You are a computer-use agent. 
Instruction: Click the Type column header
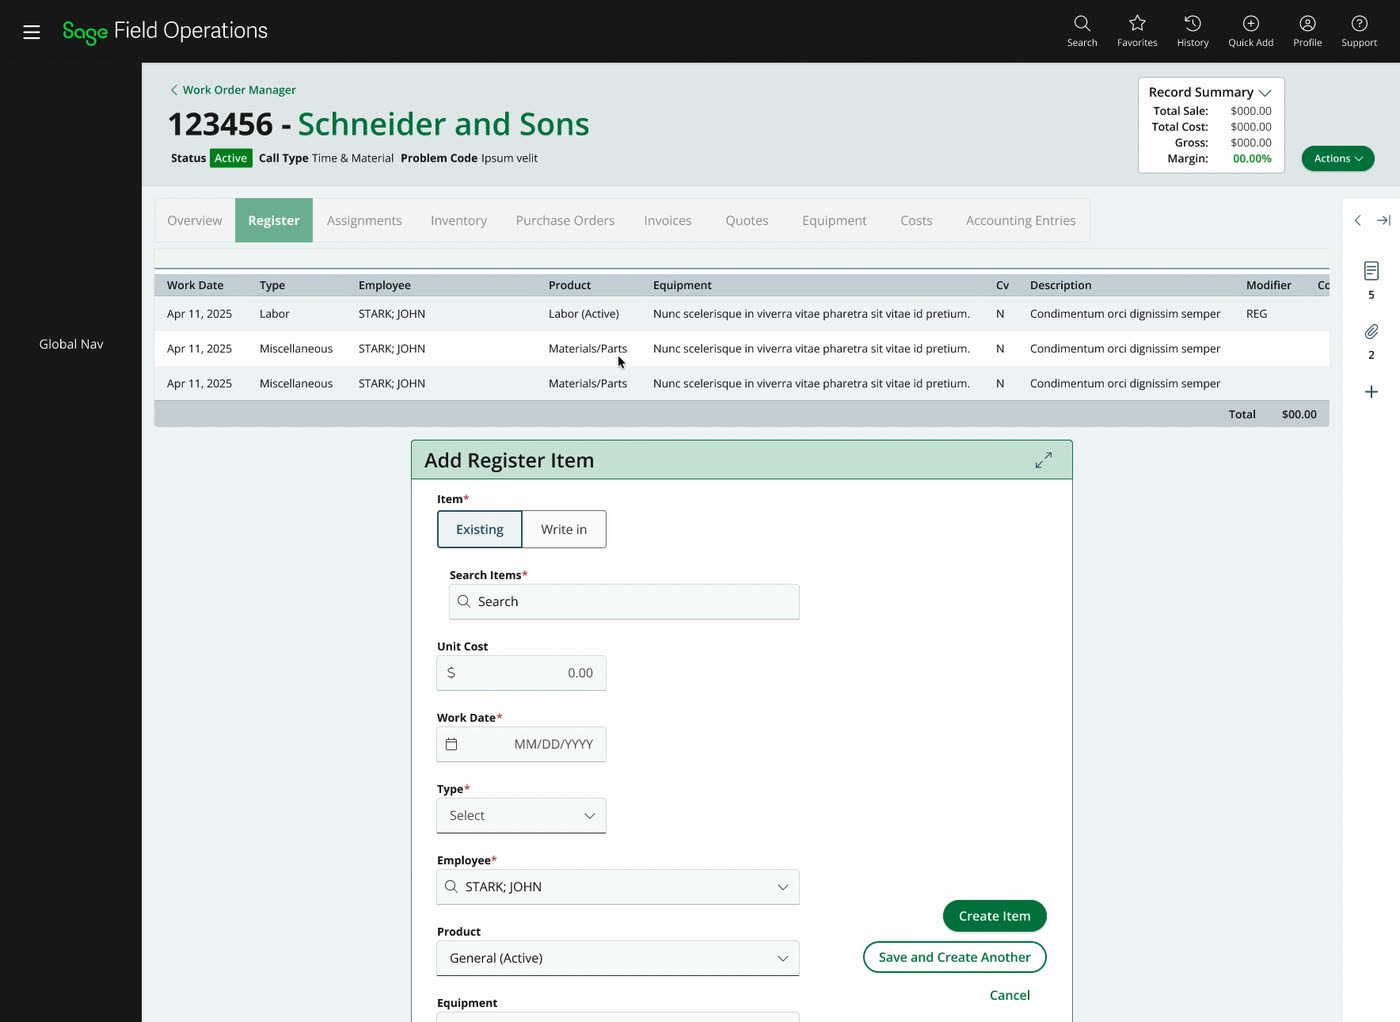point(272,285)
